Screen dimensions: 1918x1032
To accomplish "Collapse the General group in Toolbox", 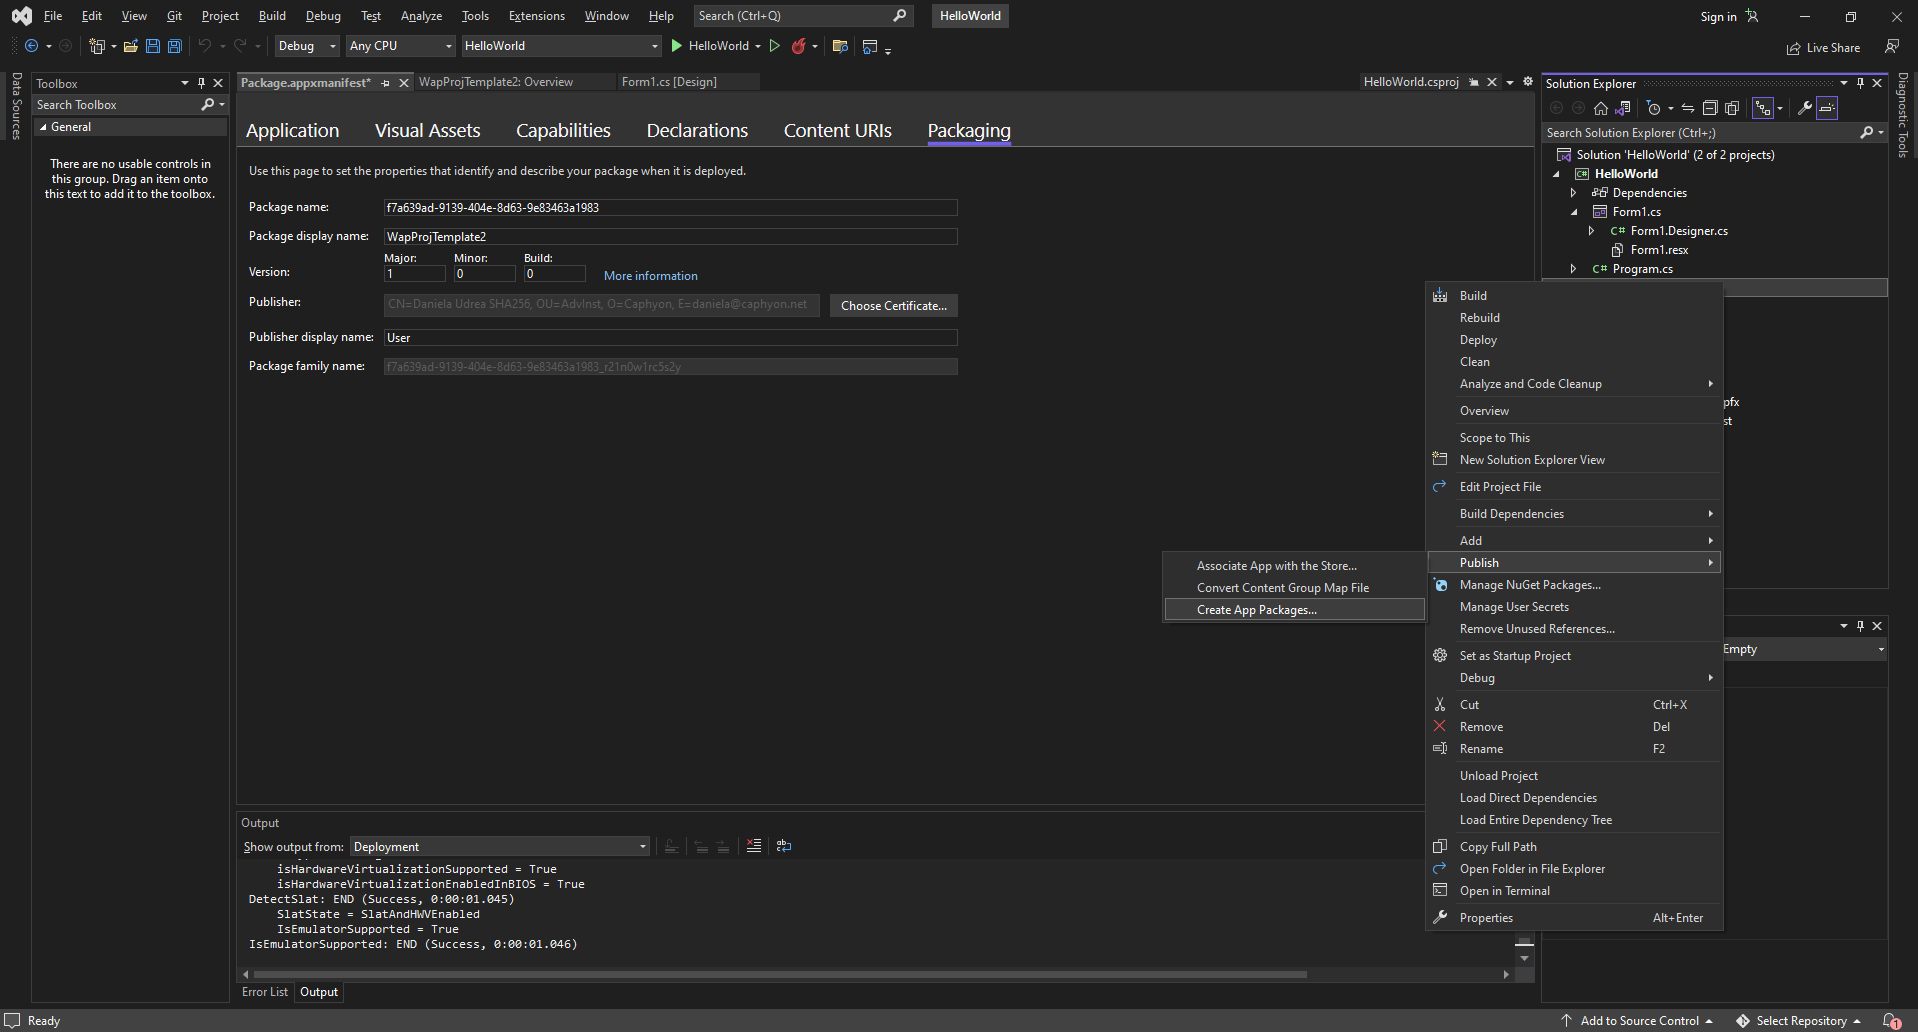I will (x=43, y=127).
